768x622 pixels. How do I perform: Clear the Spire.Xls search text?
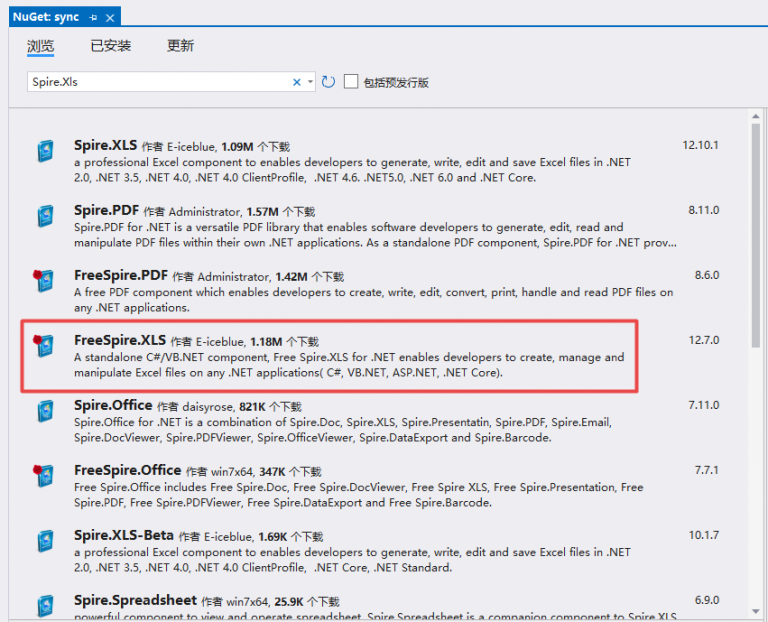[296, 82]
